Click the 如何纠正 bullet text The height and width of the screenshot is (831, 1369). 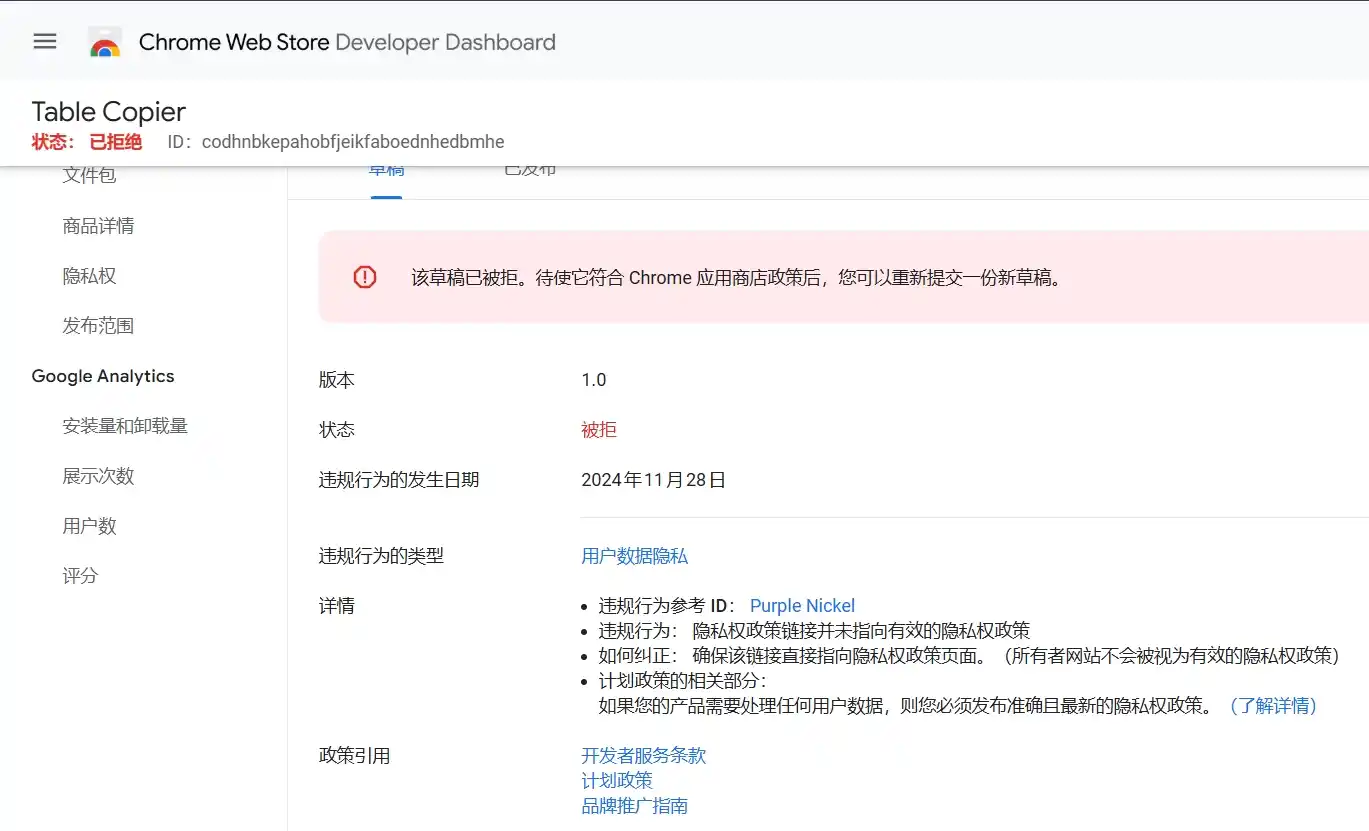(969, 656)
